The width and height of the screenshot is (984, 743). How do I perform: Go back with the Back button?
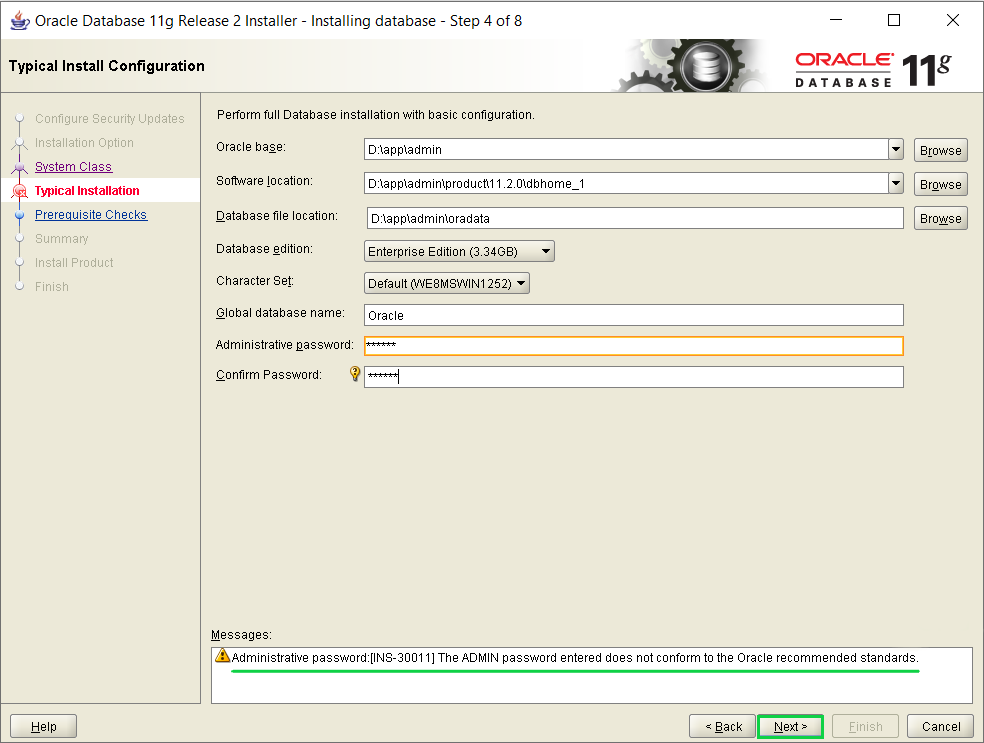722,726
